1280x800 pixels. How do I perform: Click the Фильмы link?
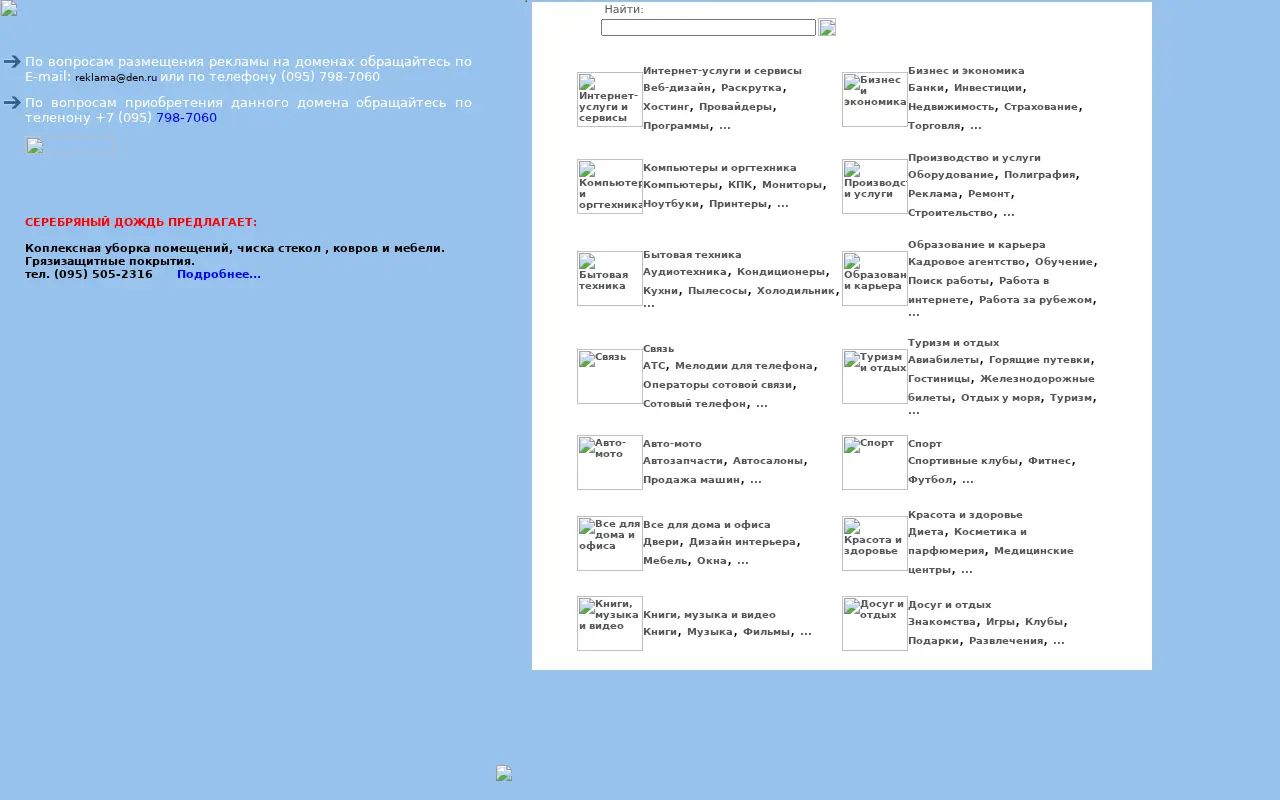tap(767, 632)
